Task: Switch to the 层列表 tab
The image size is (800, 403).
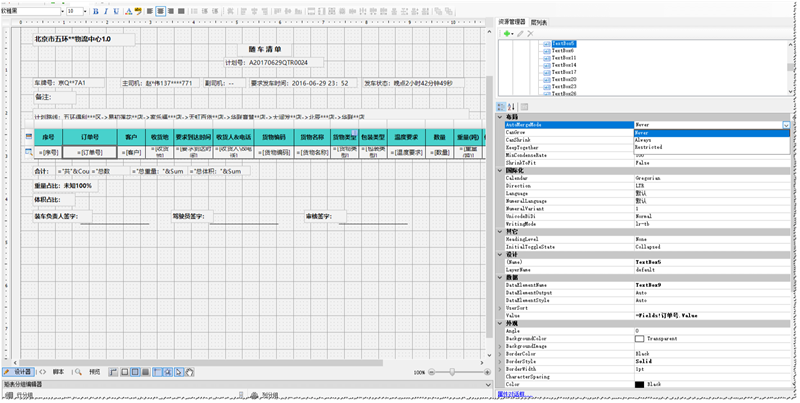Action: tap(538, 21)
